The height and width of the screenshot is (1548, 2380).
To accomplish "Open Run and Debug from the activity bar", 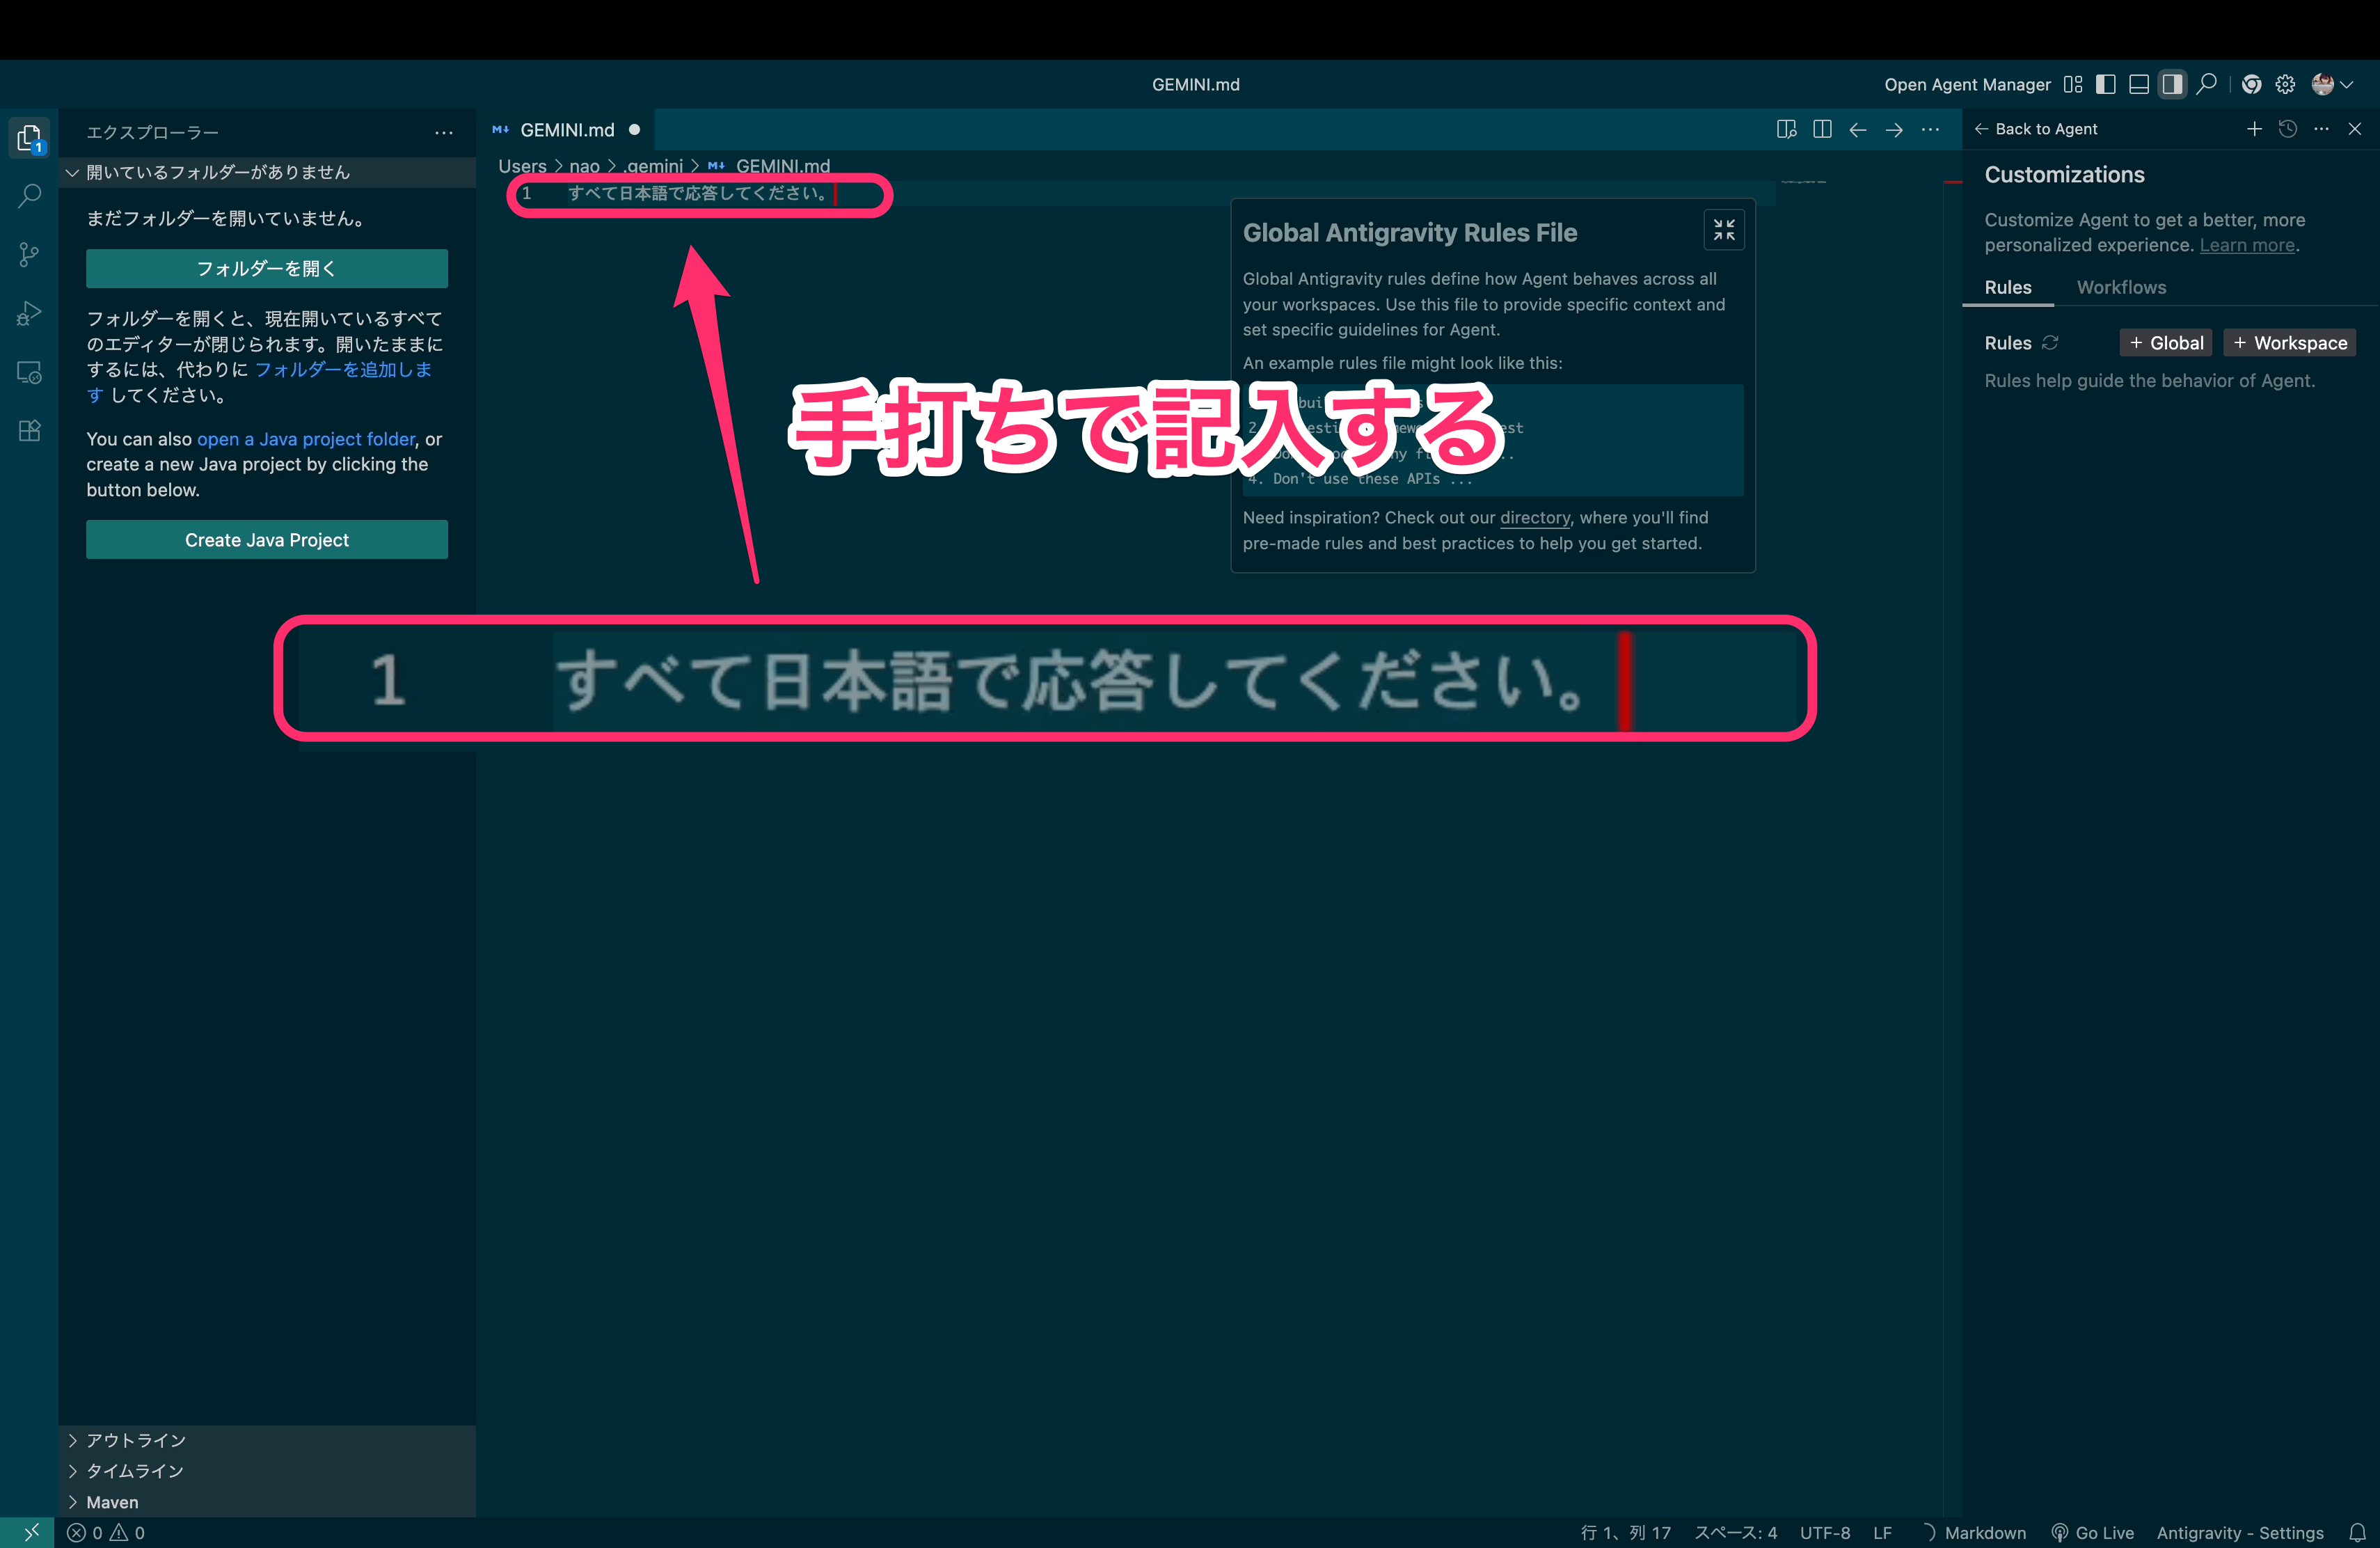I will pos(29,313).
